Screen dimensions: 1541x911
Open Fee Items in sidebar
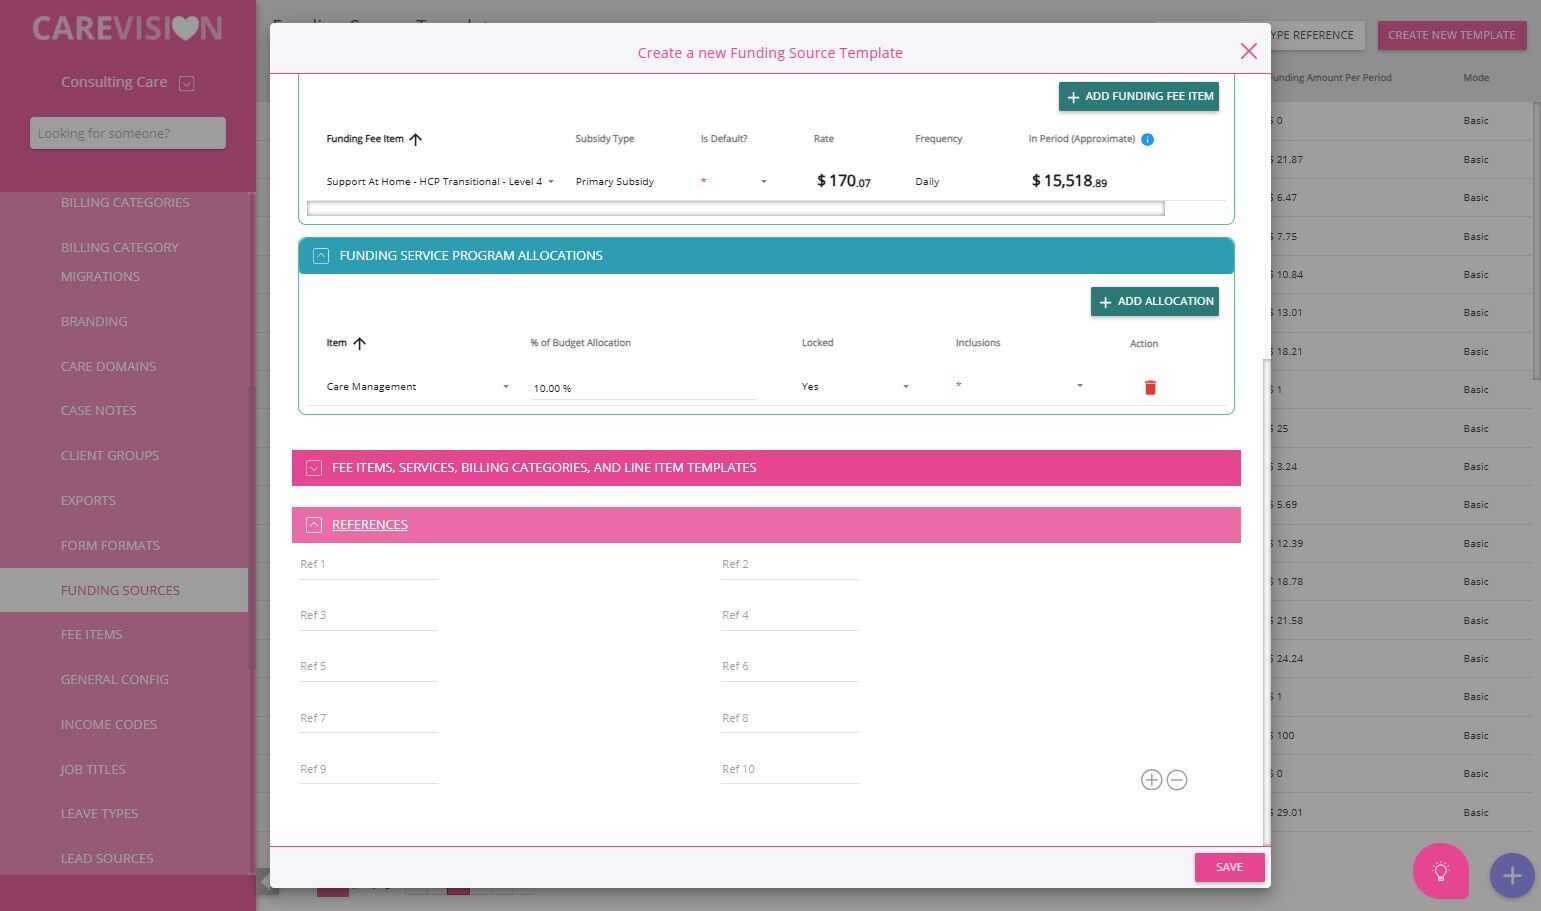(91, 635)
